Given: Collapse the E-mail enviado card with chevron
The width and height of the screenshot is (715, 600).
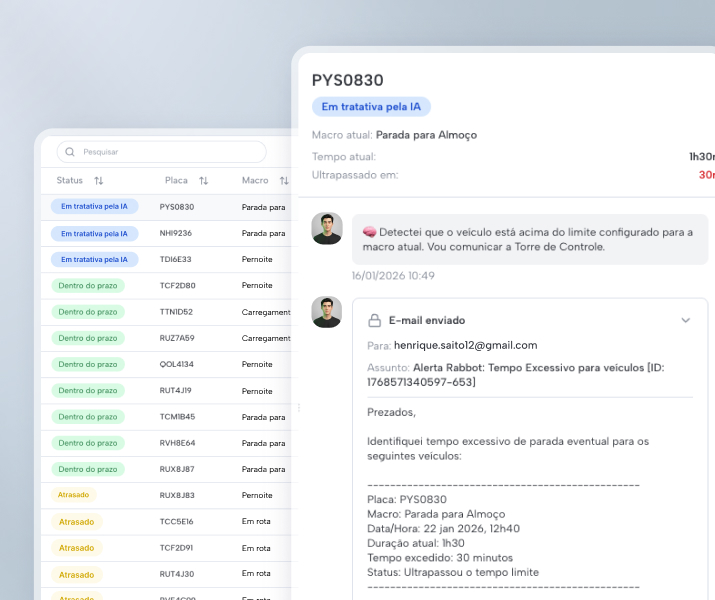Looking at the screenshot, I should pos(685,321).
